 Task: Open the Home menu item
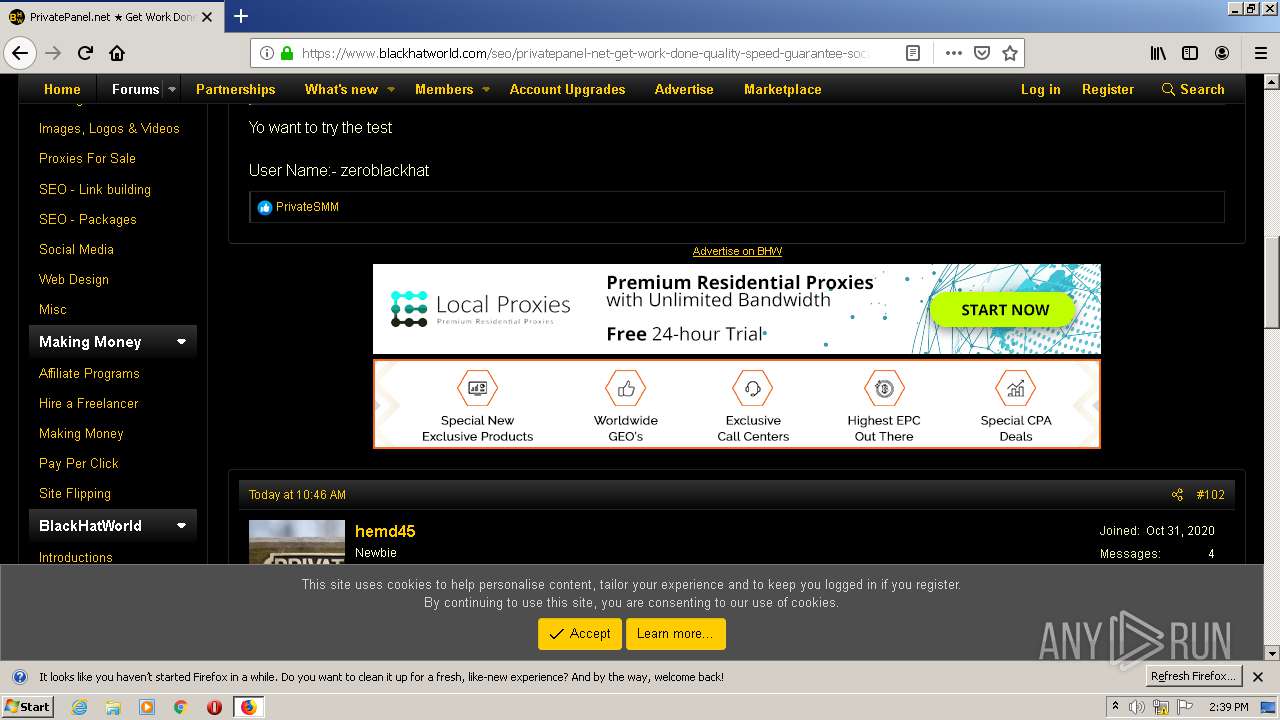62,89
